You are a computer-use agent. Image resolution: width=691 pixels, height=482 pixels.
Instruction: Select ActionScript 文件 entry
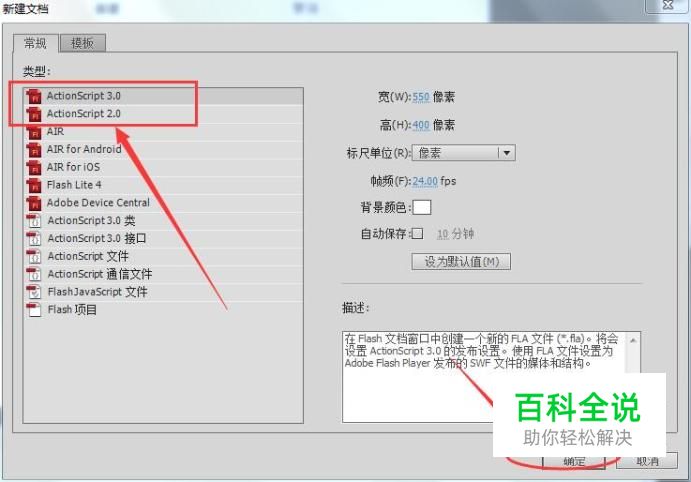pos(163,256)
